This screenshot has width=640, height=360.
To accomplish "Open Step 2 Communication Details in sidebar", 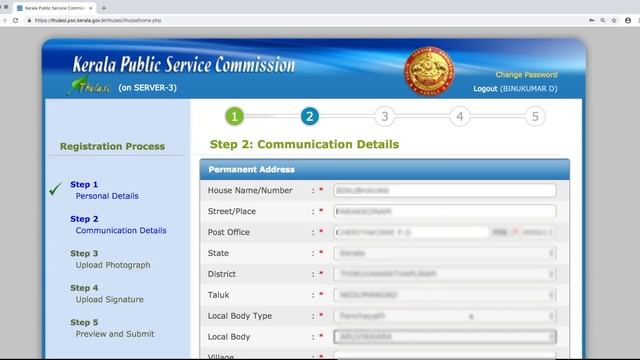I will point(118,224).
